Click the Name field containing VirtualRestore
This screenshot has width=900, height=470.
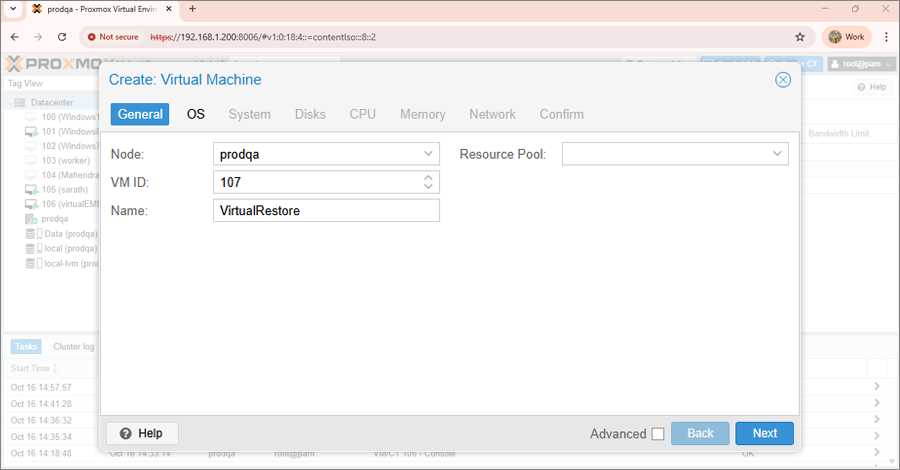[x=326, y=211]
